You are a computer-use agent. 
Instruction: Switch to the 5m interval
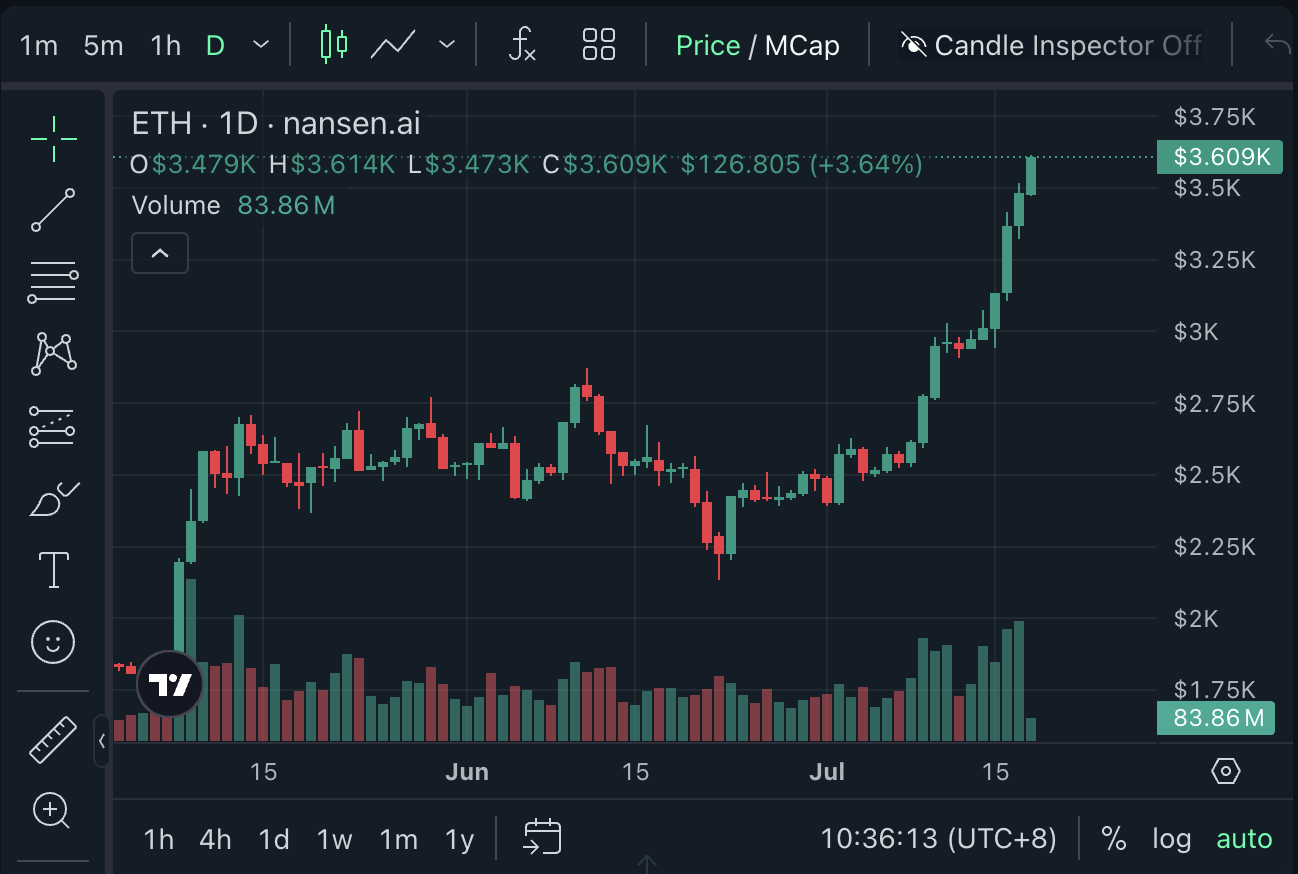coord(102,45)
